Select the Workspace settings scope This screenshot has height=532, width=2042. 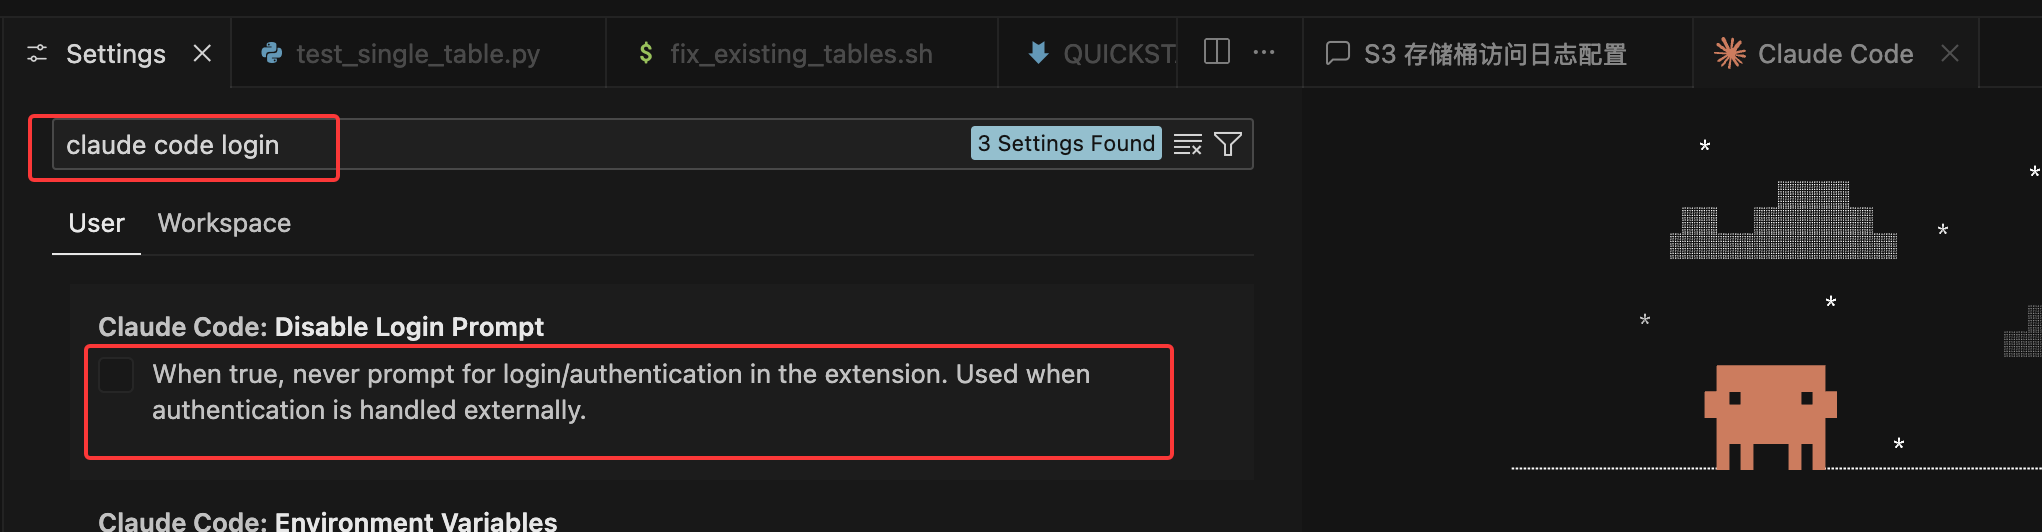point(224,223)
